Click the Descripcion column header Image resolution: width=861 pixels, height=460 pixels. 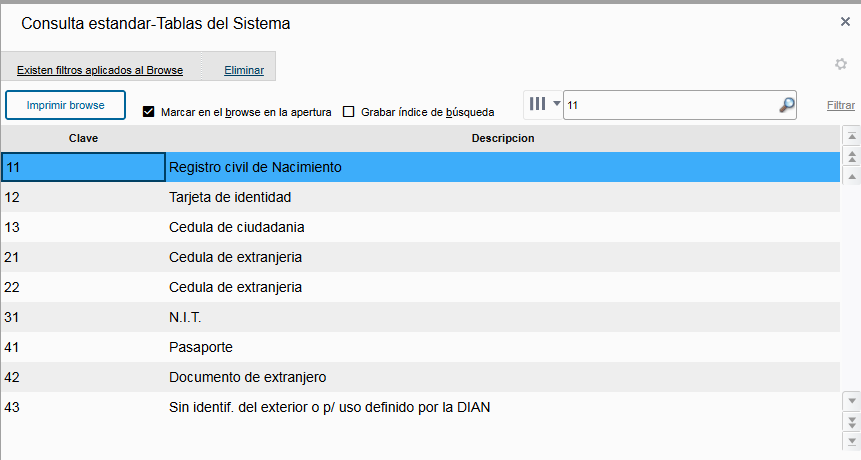(x=502, y=138)
